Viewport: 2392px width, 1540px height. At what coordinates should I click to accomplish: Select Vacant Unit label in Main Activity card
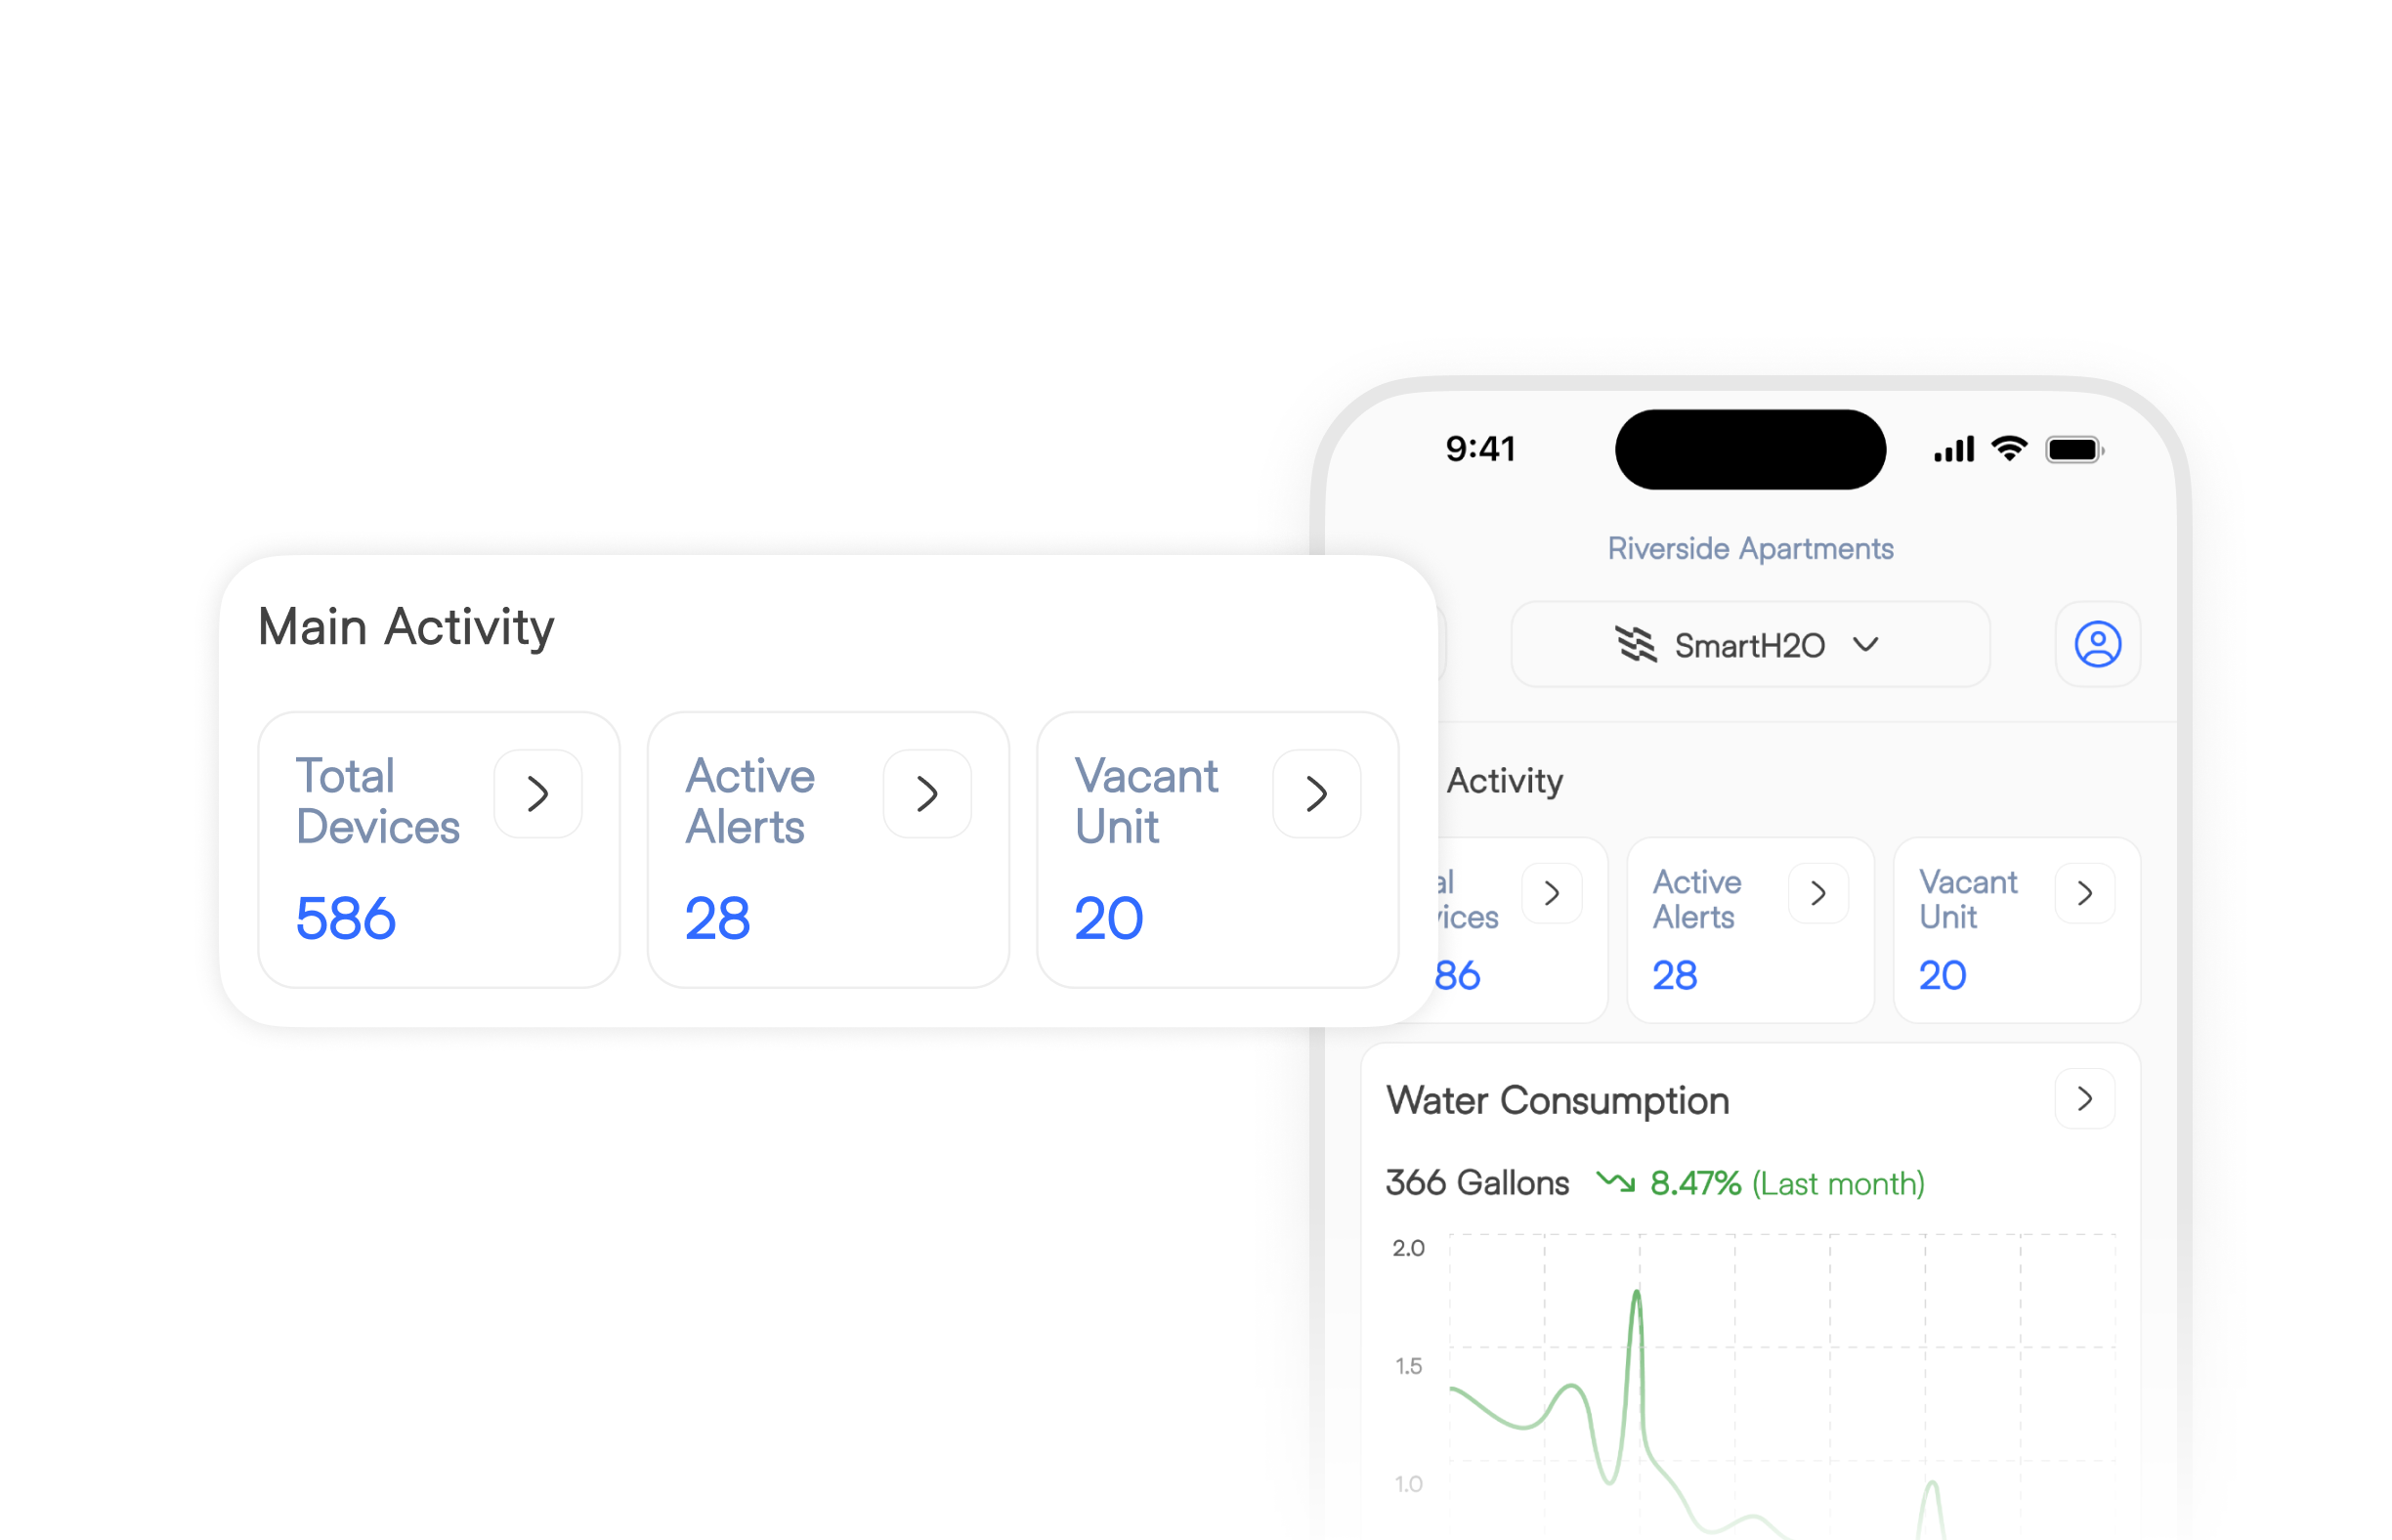point(1145,801)
